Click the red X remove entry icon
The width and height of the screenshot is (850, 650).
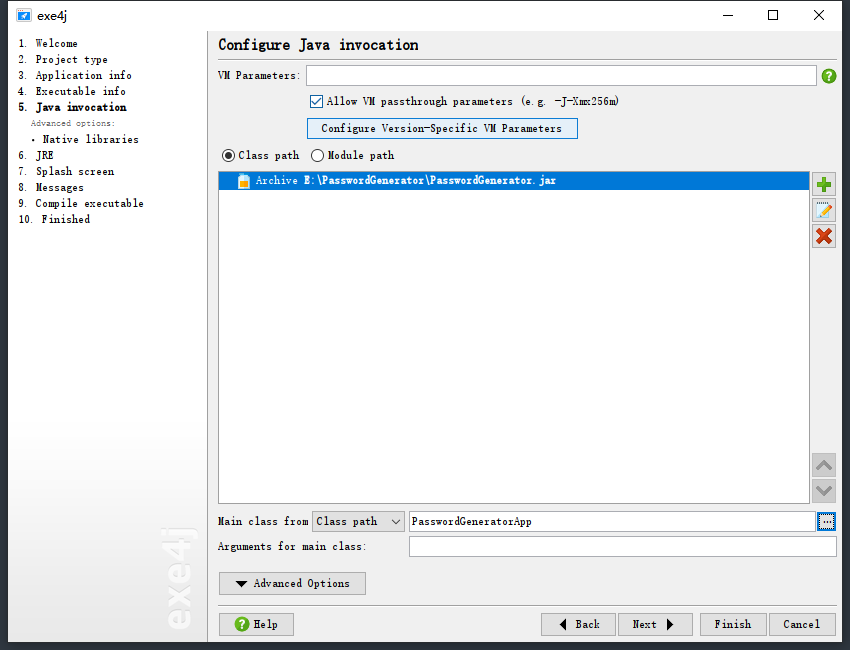pyautogui.click(x=823, y=236)
